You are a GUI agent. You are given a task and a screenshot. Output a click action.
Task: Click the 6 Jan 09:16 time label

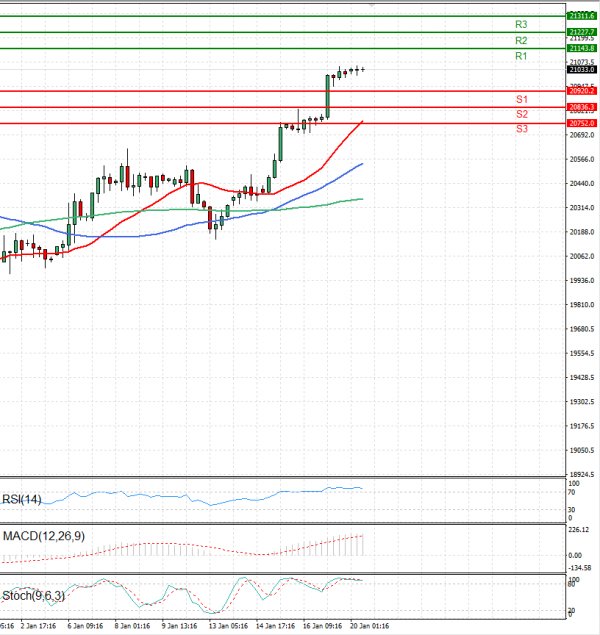85,626
